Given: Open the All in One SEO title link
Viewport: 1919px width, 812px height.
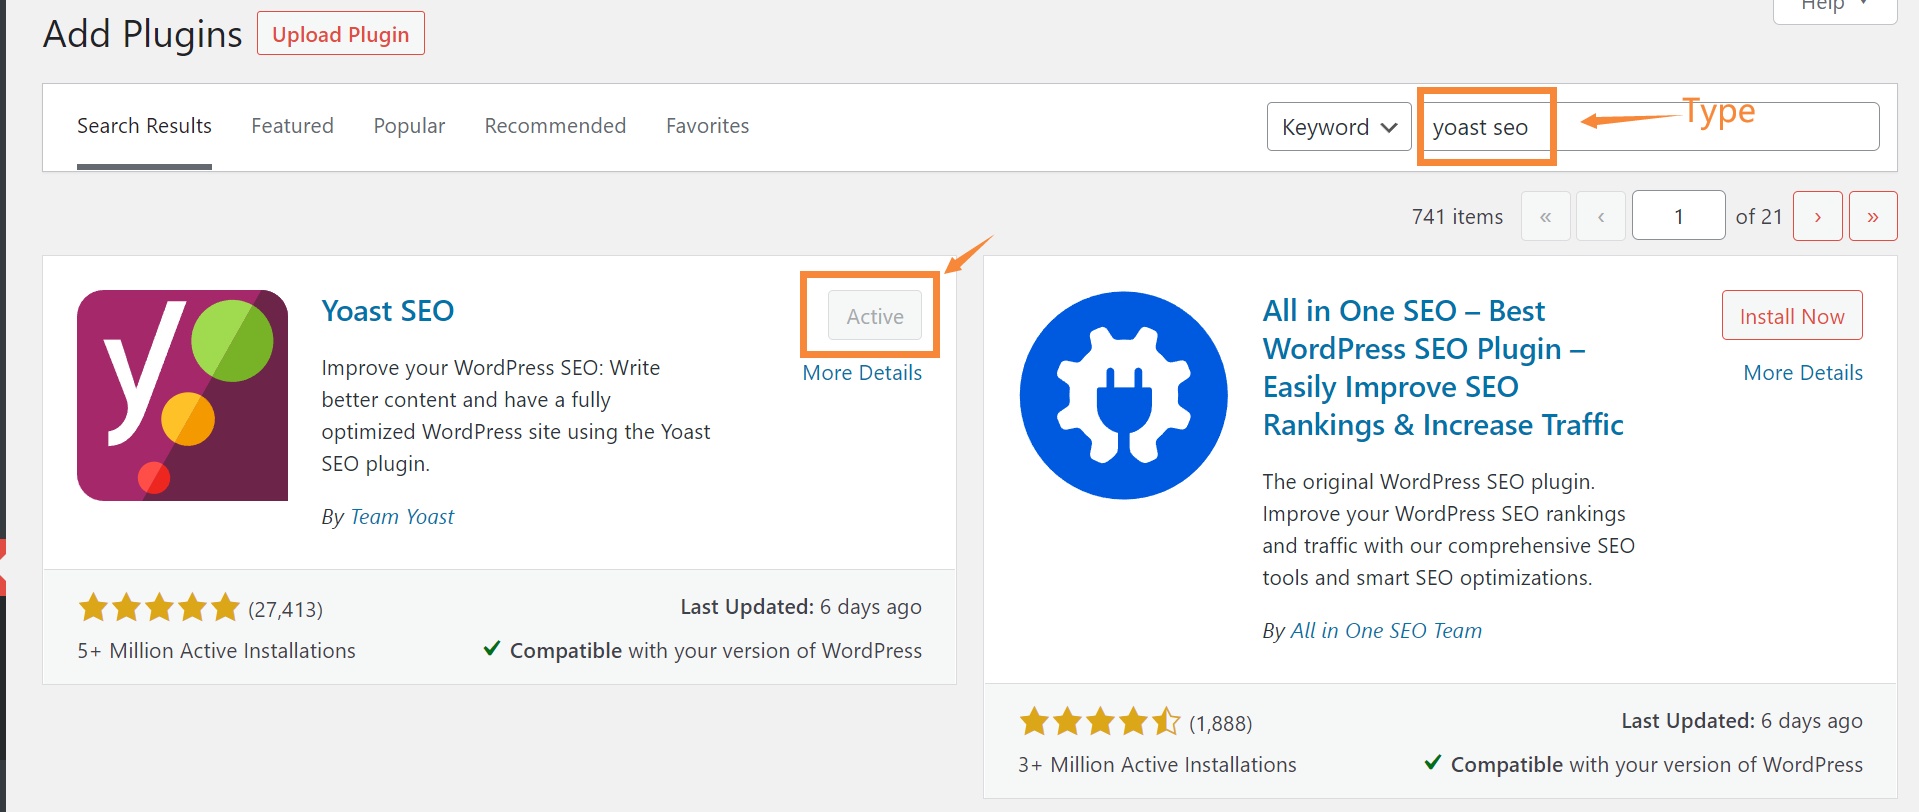Looking at the screenshot, I should (x=1443, y=367).
